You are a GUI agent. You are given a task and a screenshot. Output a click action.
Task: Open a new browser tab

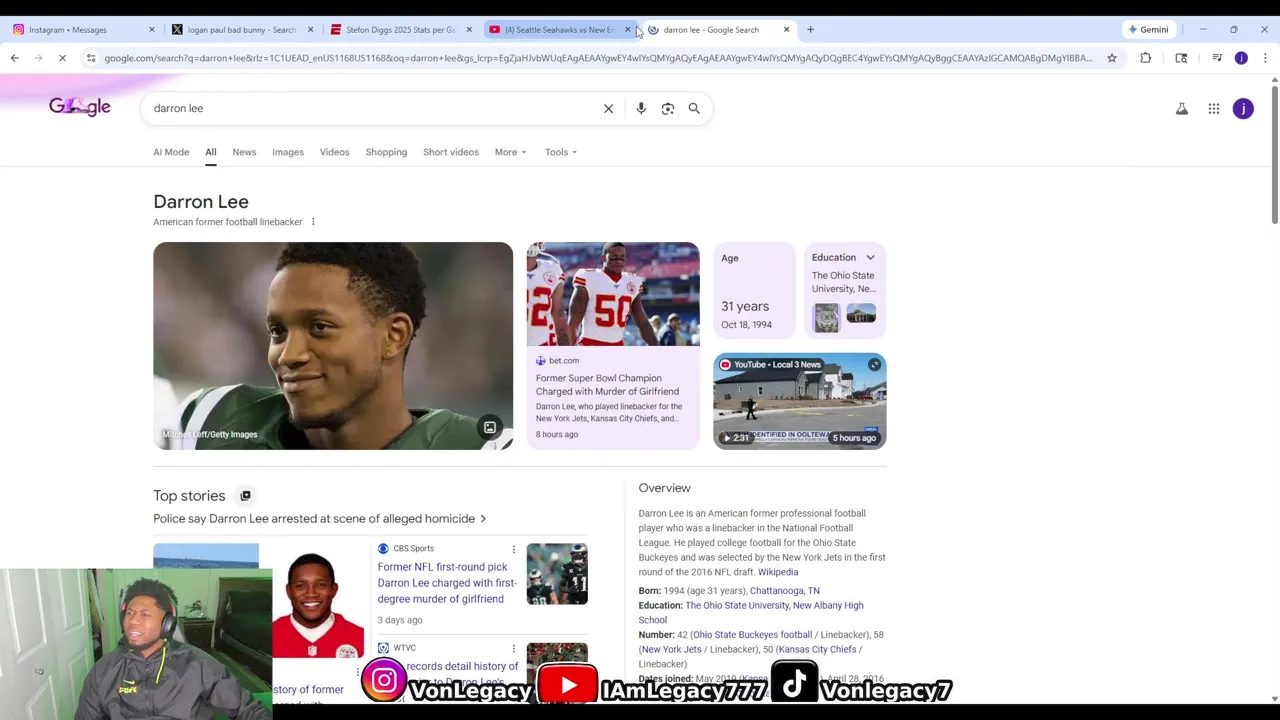pyautogui.click(x=810, y=29)
